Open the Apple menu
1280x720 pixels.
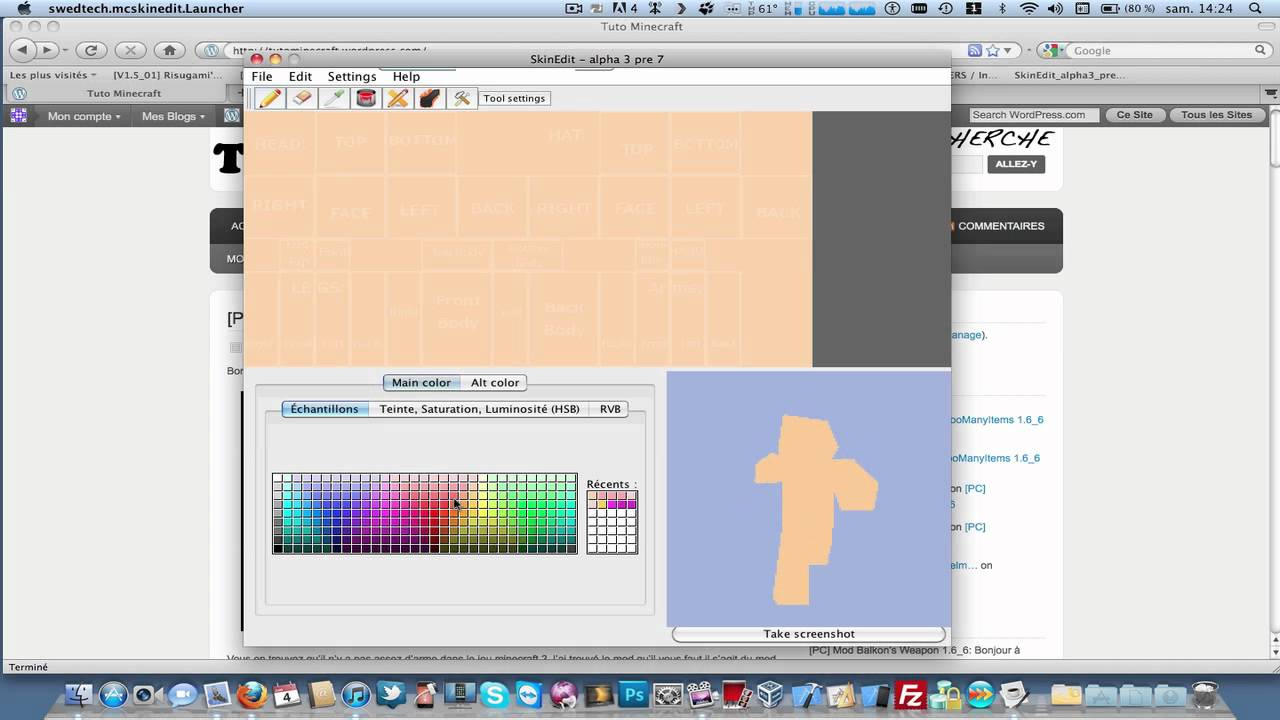(24, 8)
